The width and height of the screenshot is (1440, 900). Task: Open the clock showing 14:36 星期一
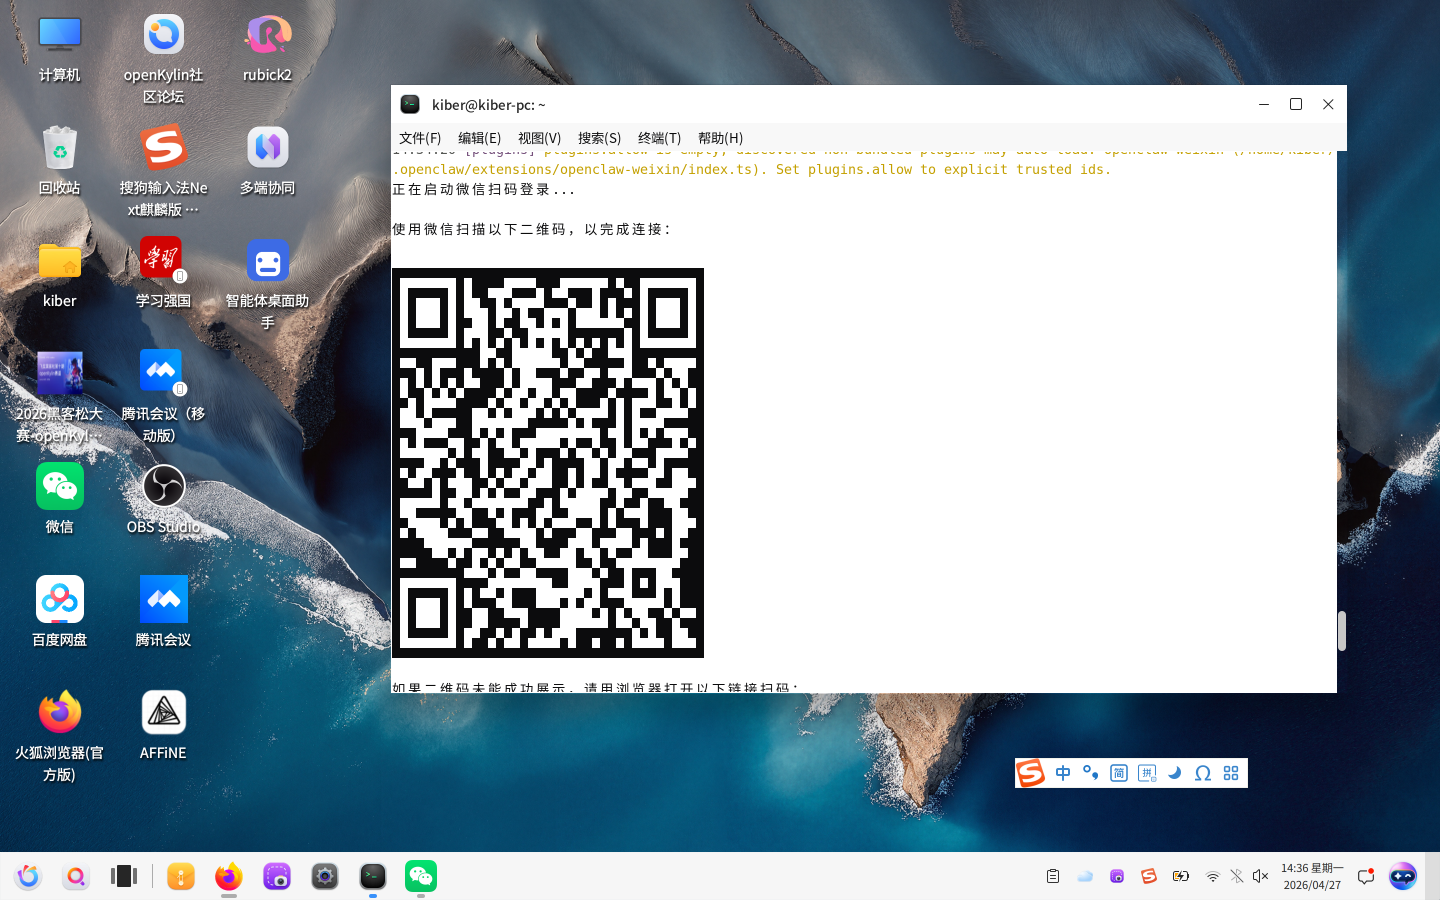(1312, 876)
